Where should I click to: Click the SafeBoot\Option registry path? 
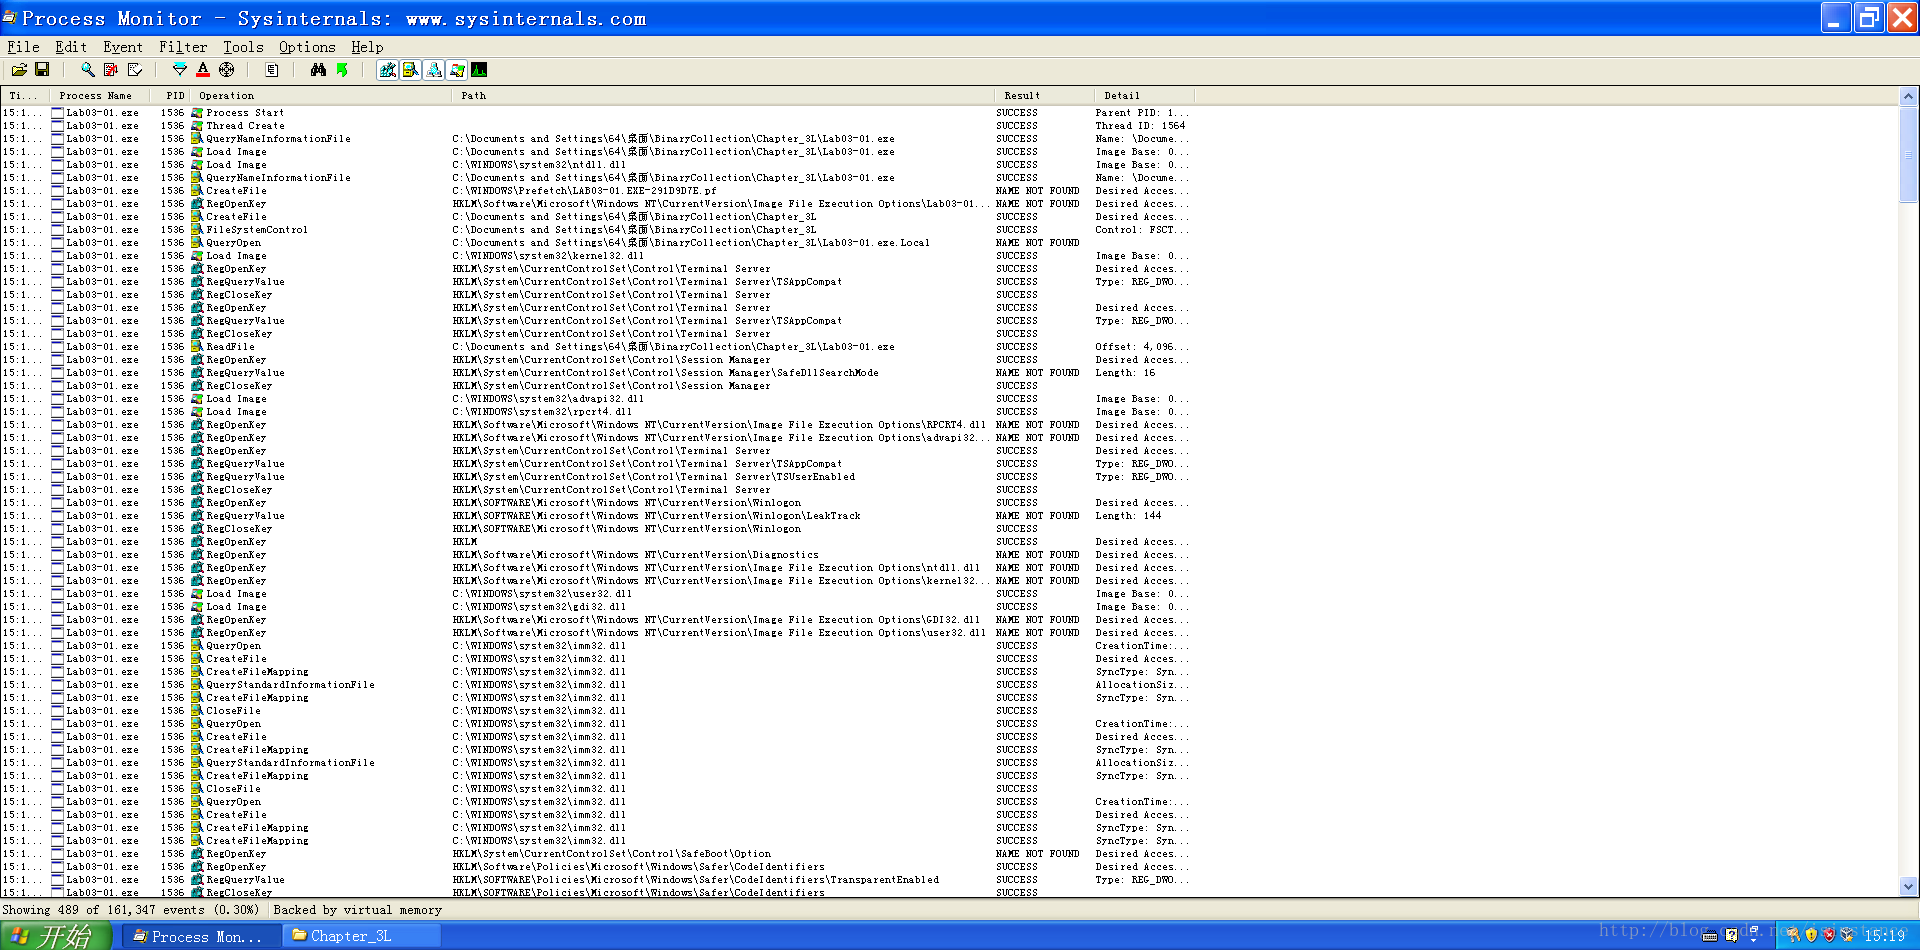(x=612, y=854)
